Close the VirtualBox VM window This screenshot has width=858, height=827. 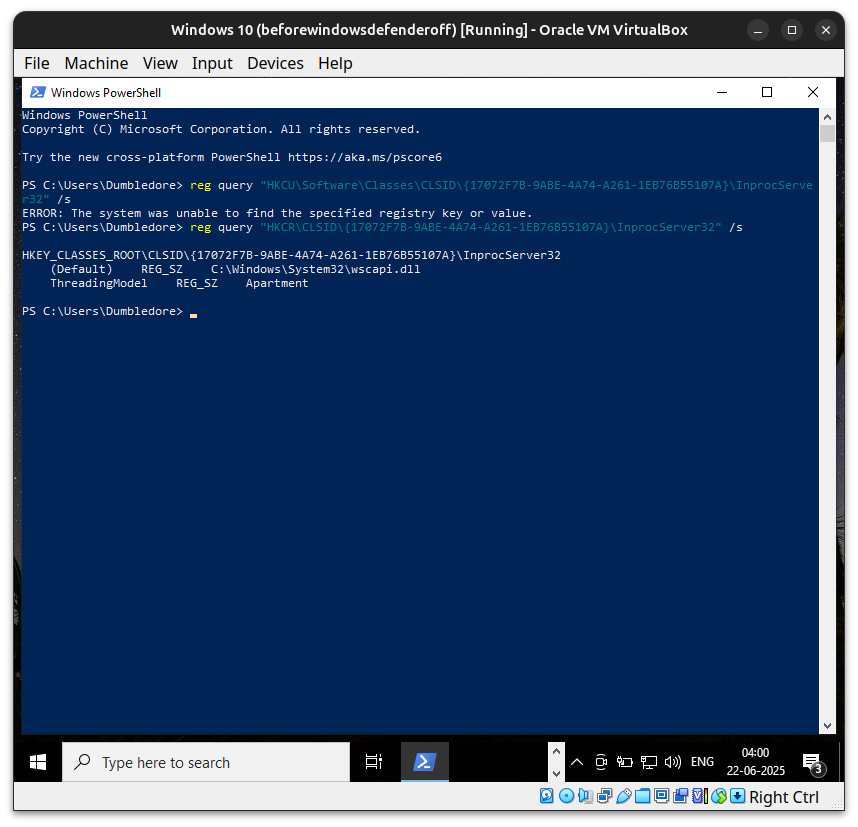826,30
